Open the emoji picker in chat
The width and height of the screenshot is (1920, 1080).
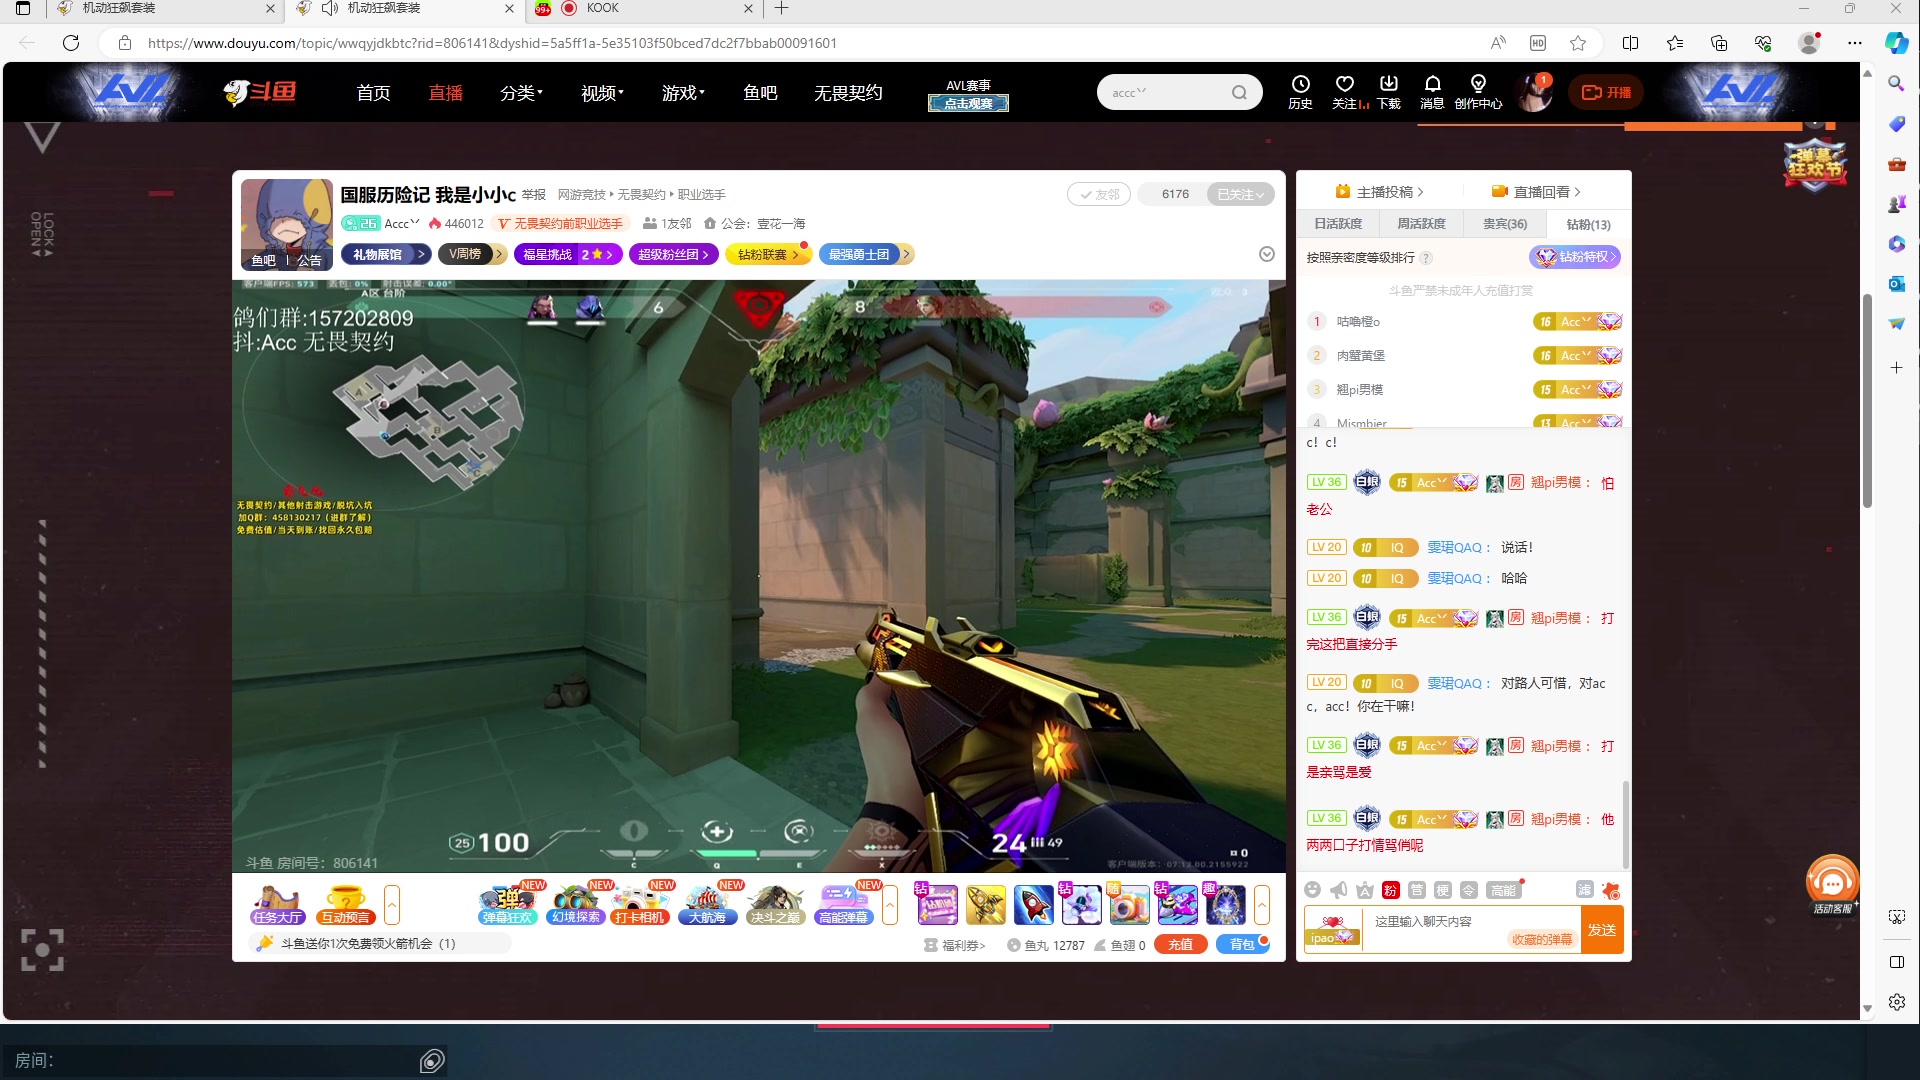pyautogui.click(x=1312, y=890)
